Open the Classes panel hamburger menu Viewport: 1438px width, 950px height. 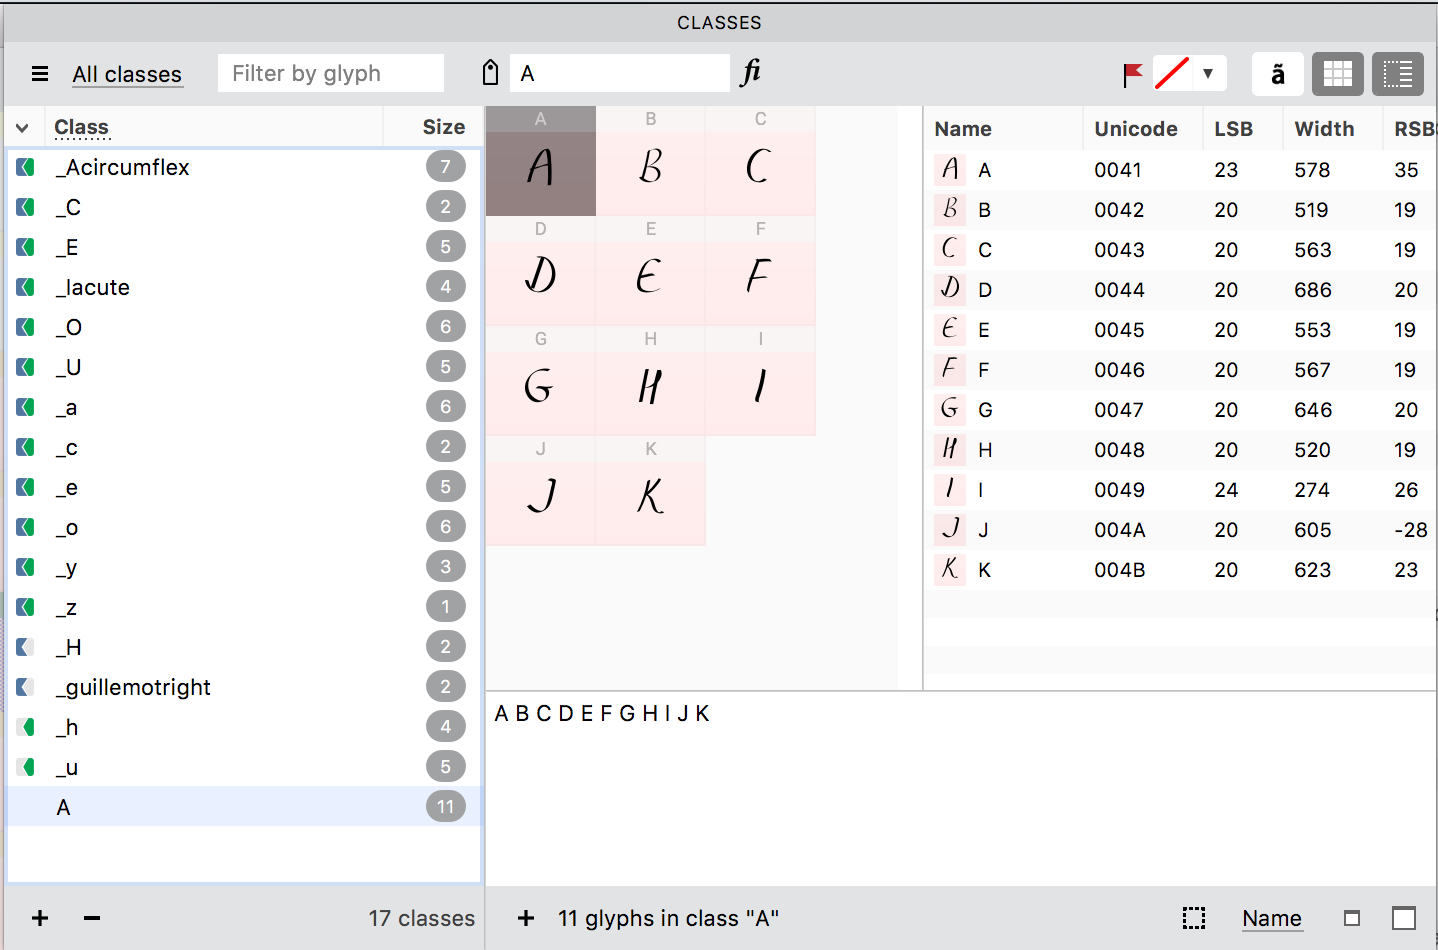[40, 74]
